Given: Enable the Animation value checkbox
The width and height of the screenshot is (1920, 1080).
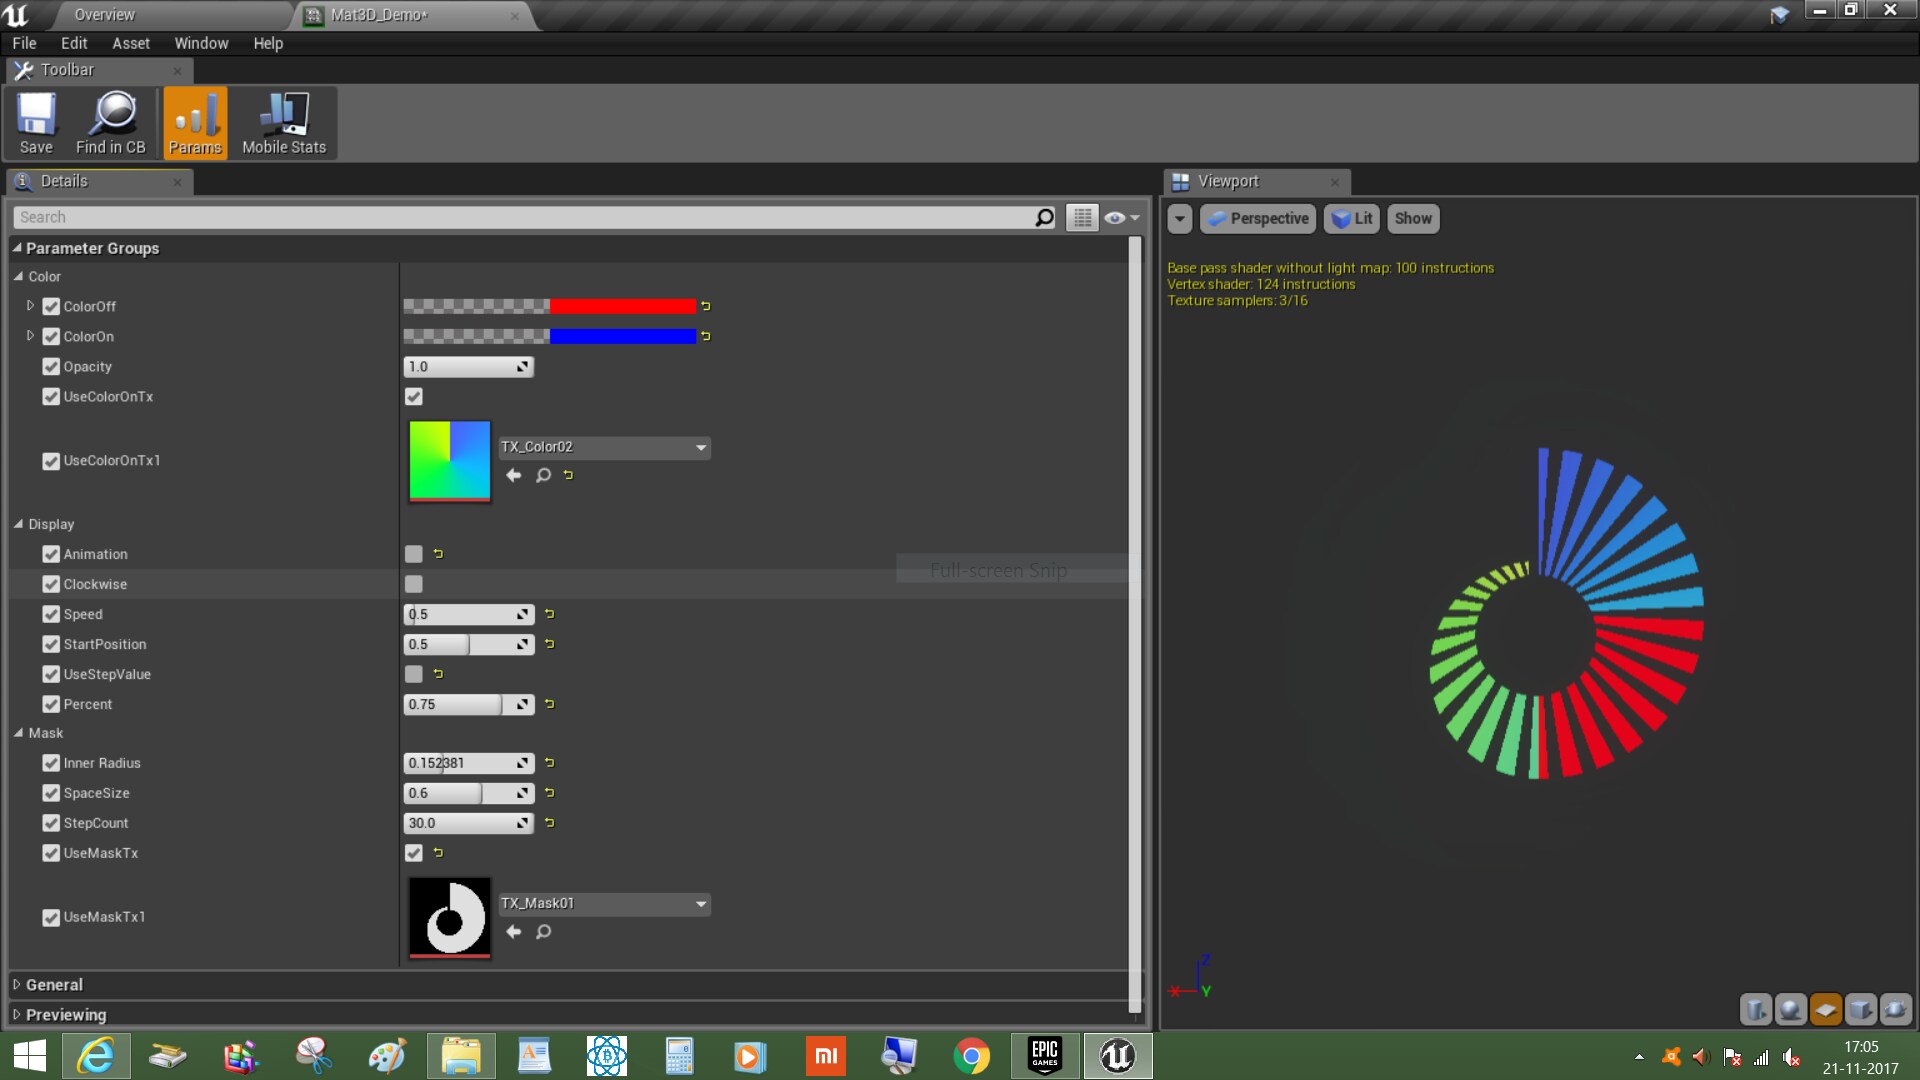Looking at the screenshot, I should point(413,554).
